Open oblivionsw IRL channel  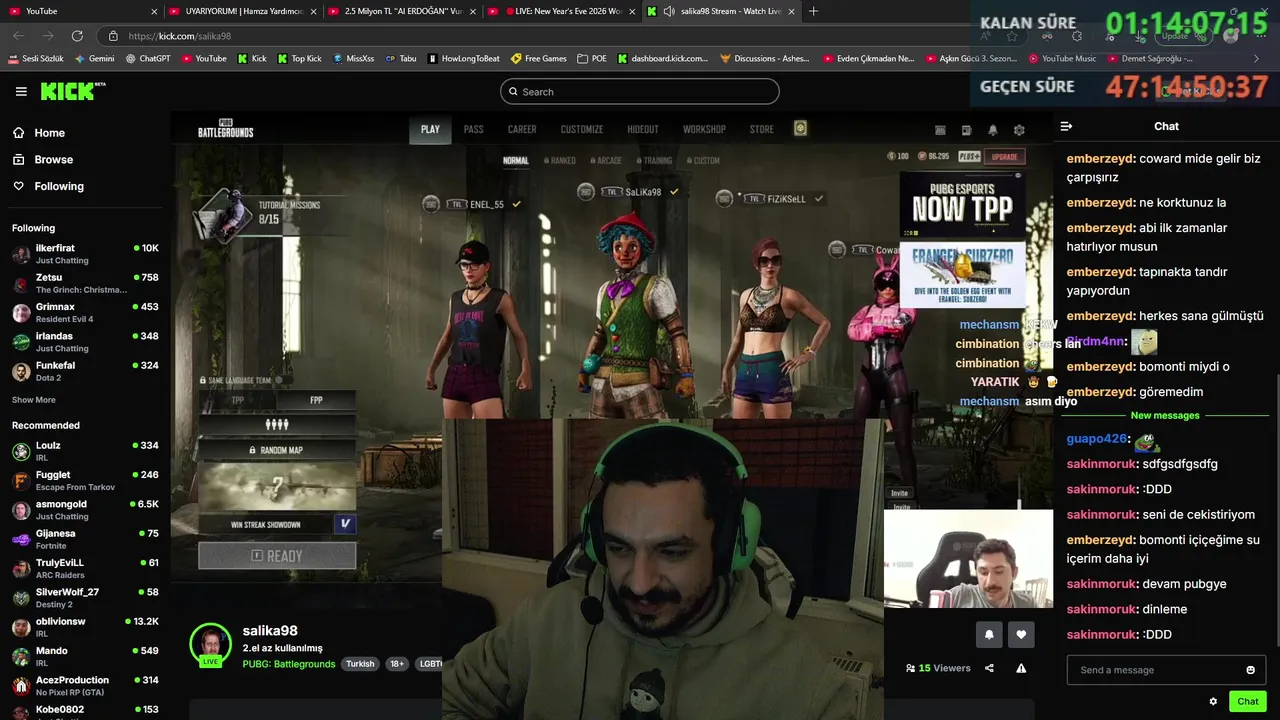(85, 627)
